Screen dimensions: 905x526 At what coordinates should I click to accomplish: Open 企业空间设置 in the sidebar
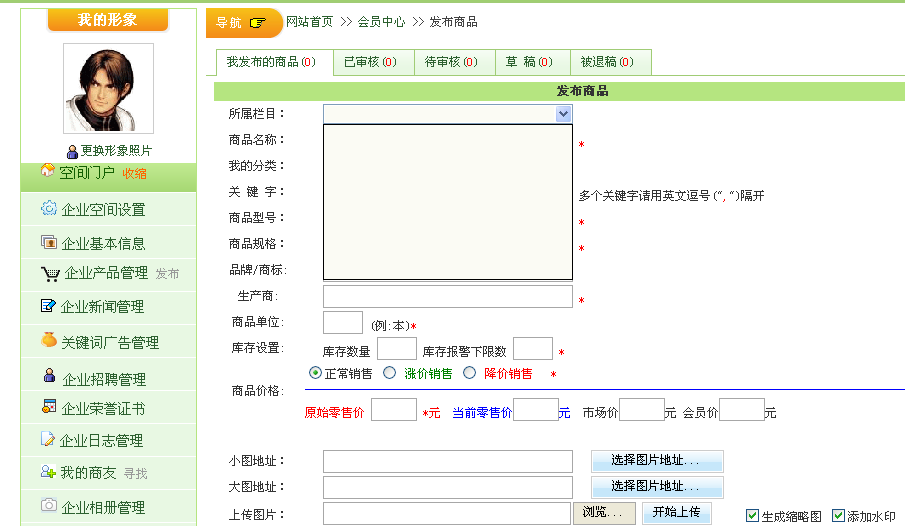103,209
